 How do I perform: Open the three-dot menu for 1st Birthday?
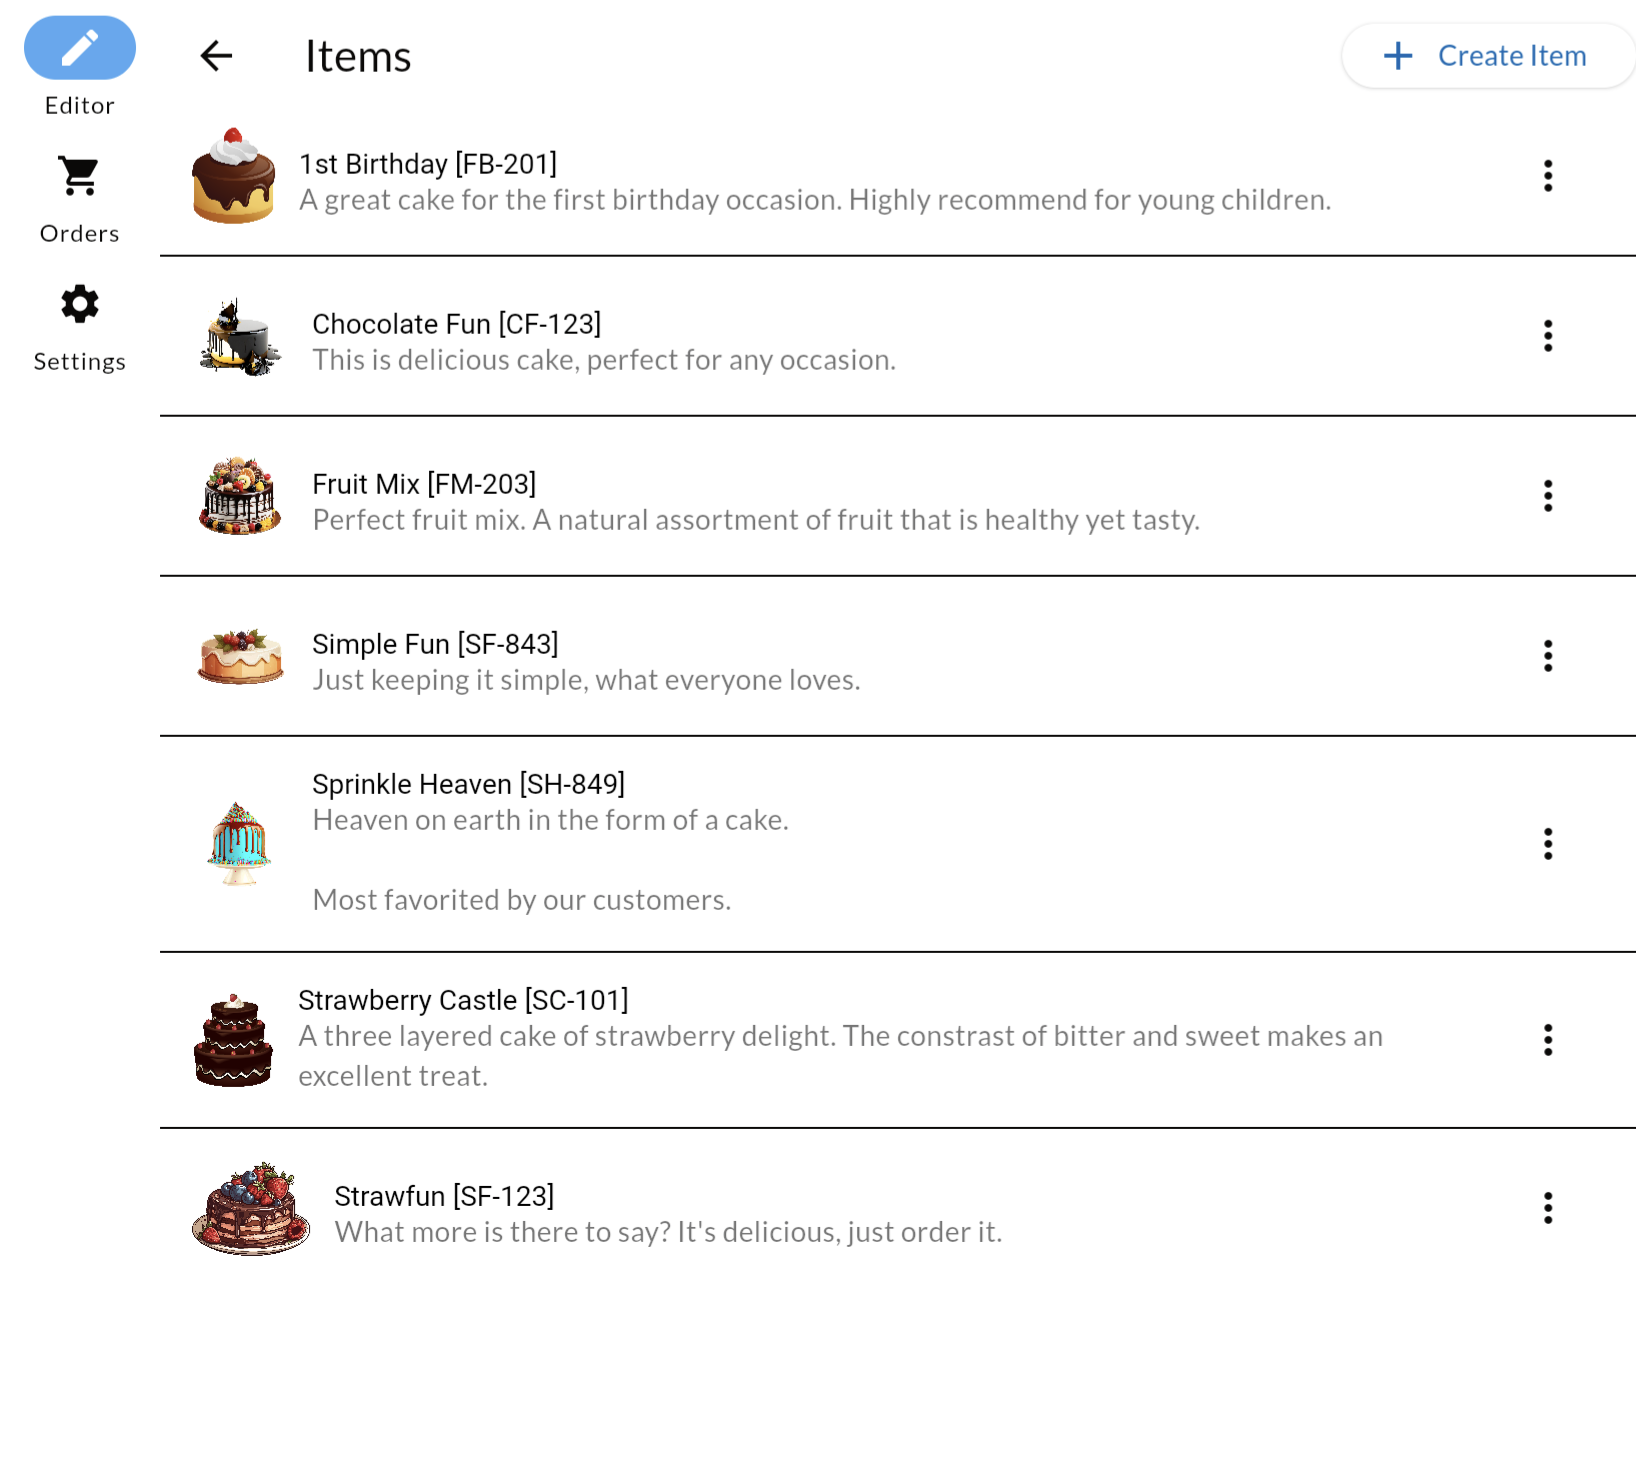1547,175
